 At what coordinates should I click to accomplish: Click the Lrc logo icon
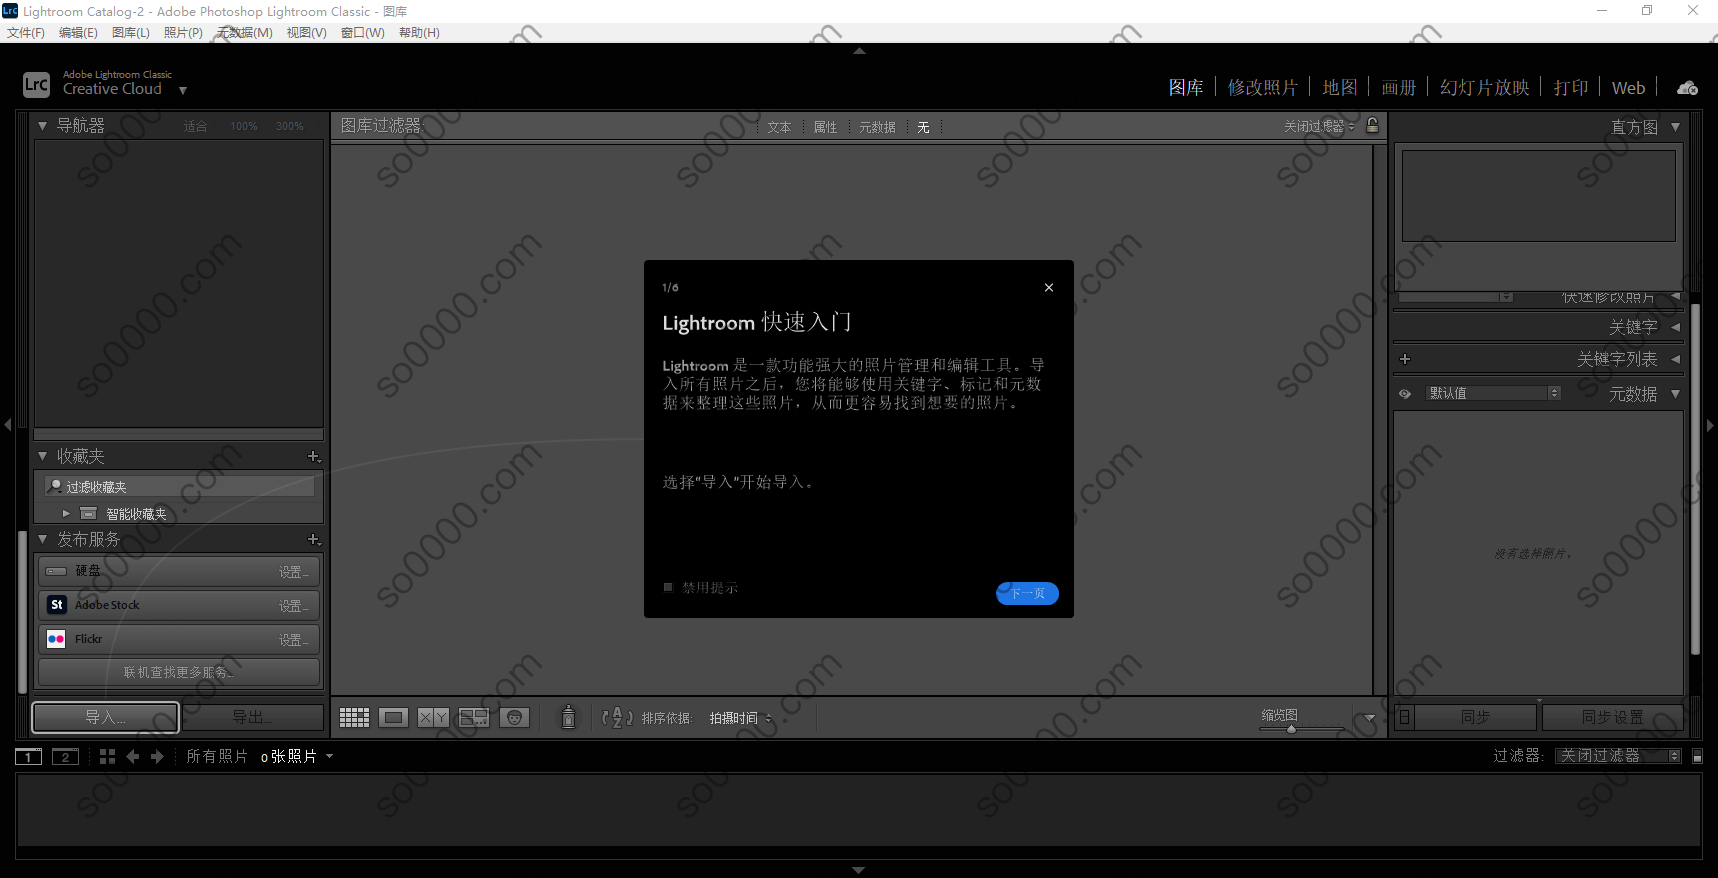(x=36, y=84)
